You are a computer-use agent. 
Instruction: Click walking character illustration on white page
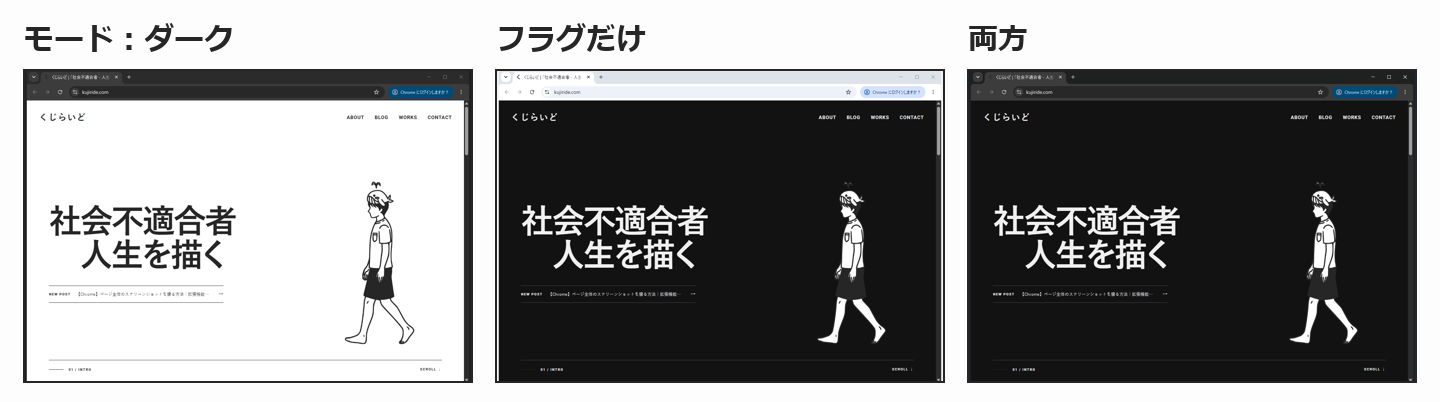379,263
